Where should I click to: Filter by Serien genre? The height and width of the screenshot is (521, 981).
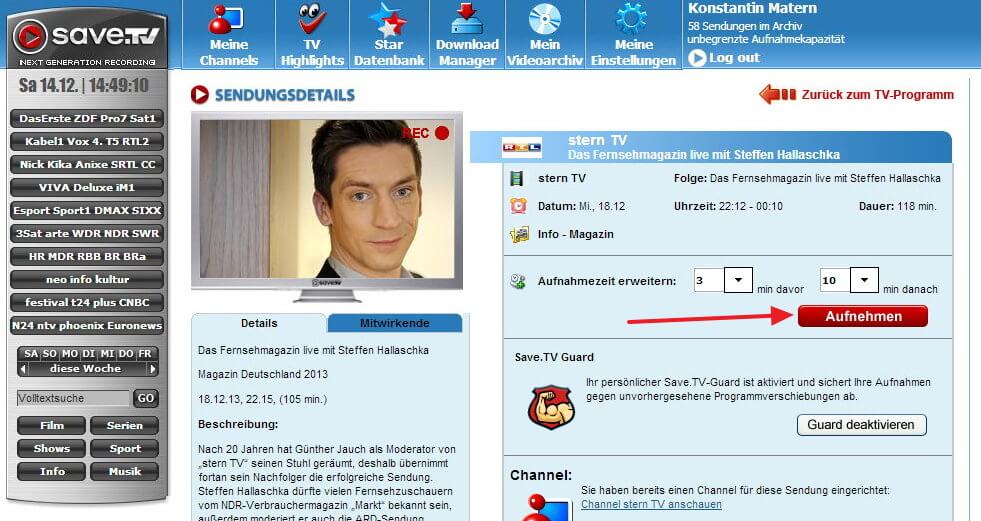pyautogui.click(x=125, y=425)
